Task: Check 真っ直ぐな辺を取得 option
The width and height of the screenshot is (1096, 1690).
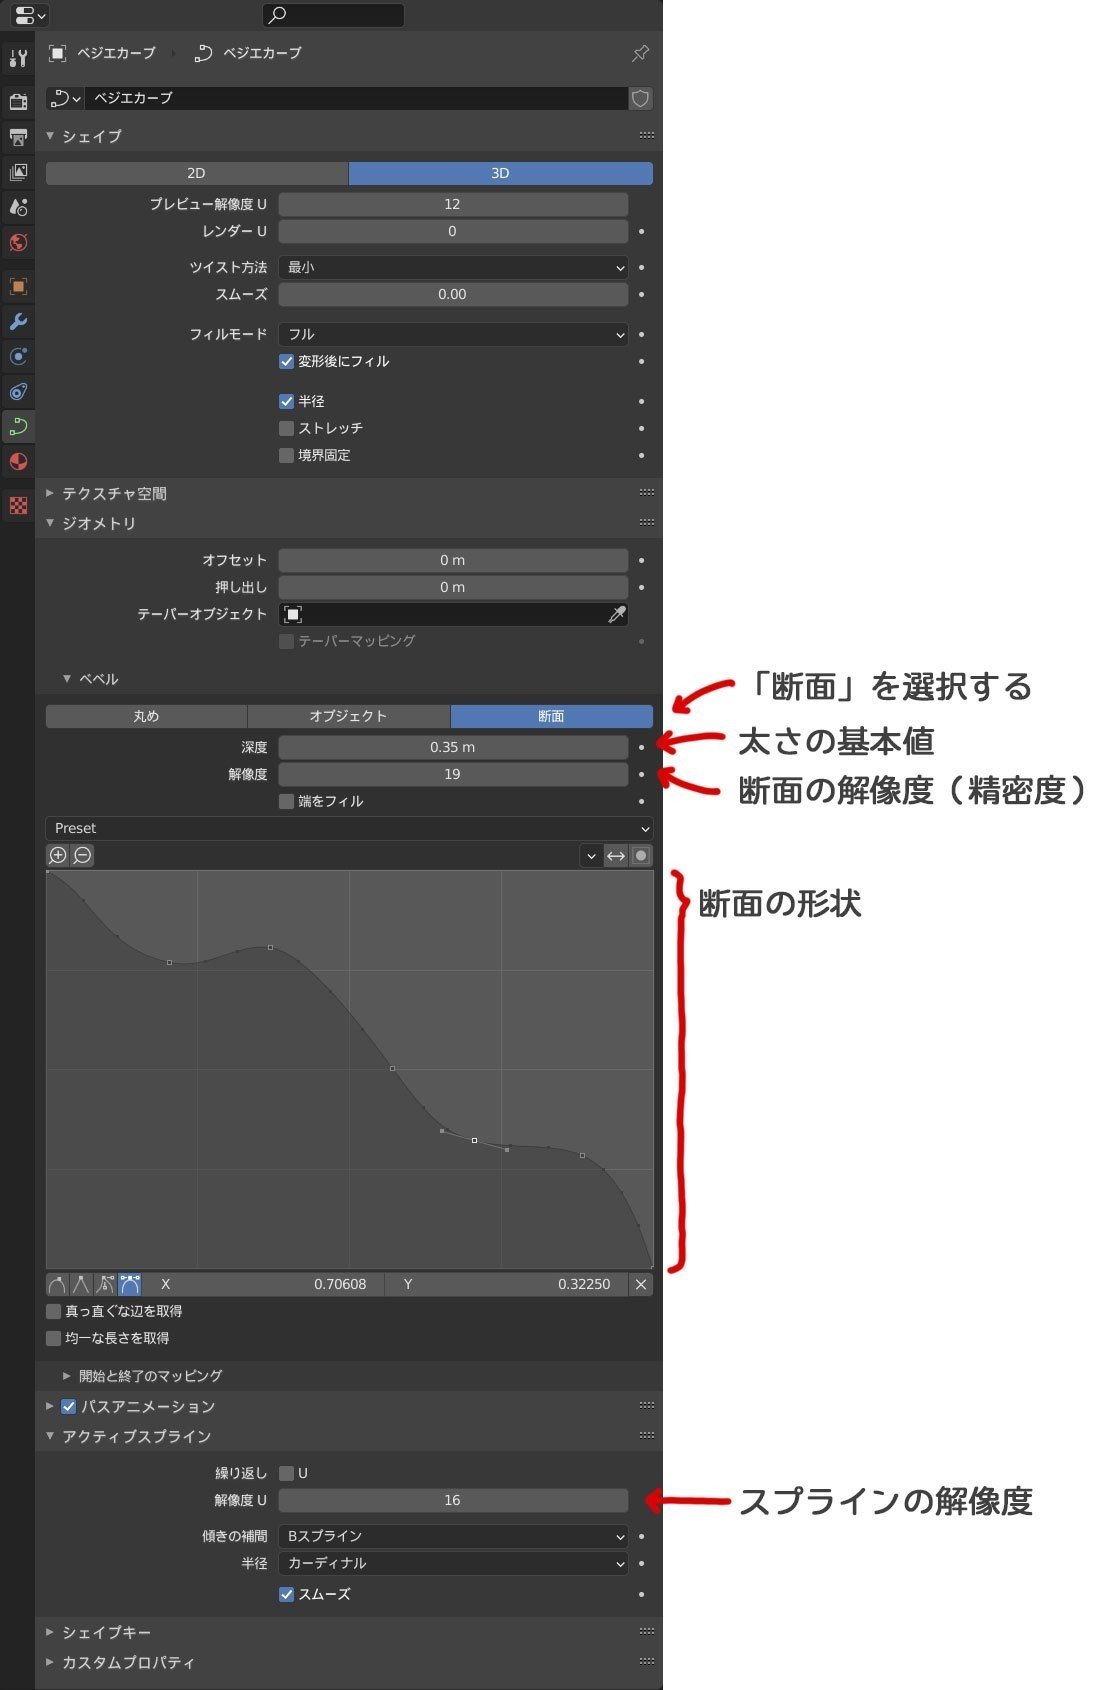Action: (x=53, y=1311)
